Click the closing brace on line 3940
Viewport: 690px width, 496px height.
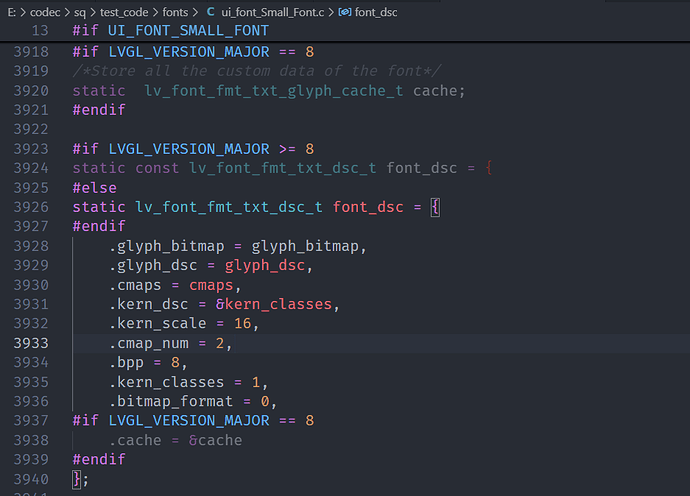click(76, 479)
